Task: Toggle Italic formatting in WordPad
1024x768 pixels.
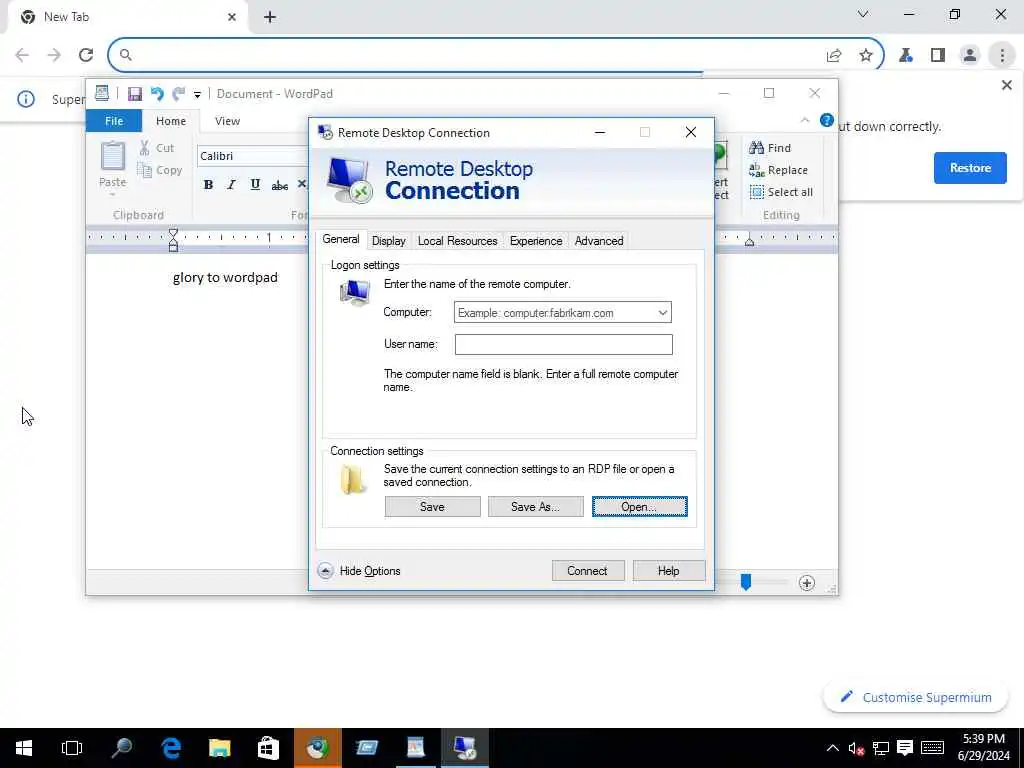Action: point(231,185)
